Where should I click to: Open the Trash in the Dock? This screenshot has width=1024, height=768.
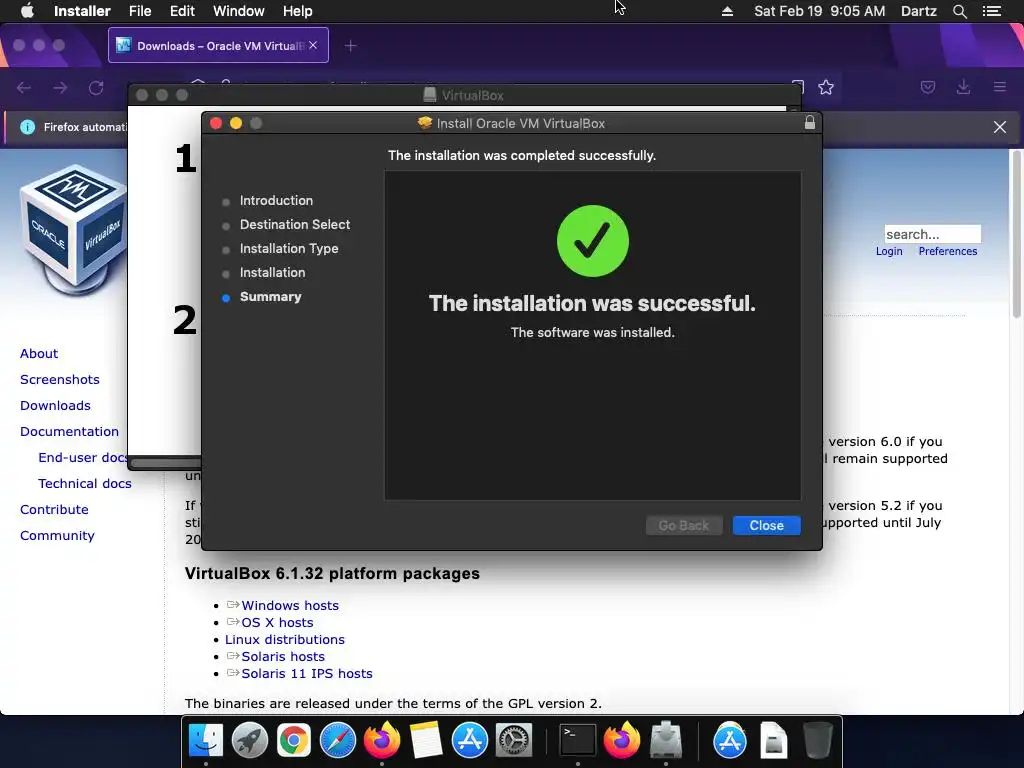coord(817,741)
